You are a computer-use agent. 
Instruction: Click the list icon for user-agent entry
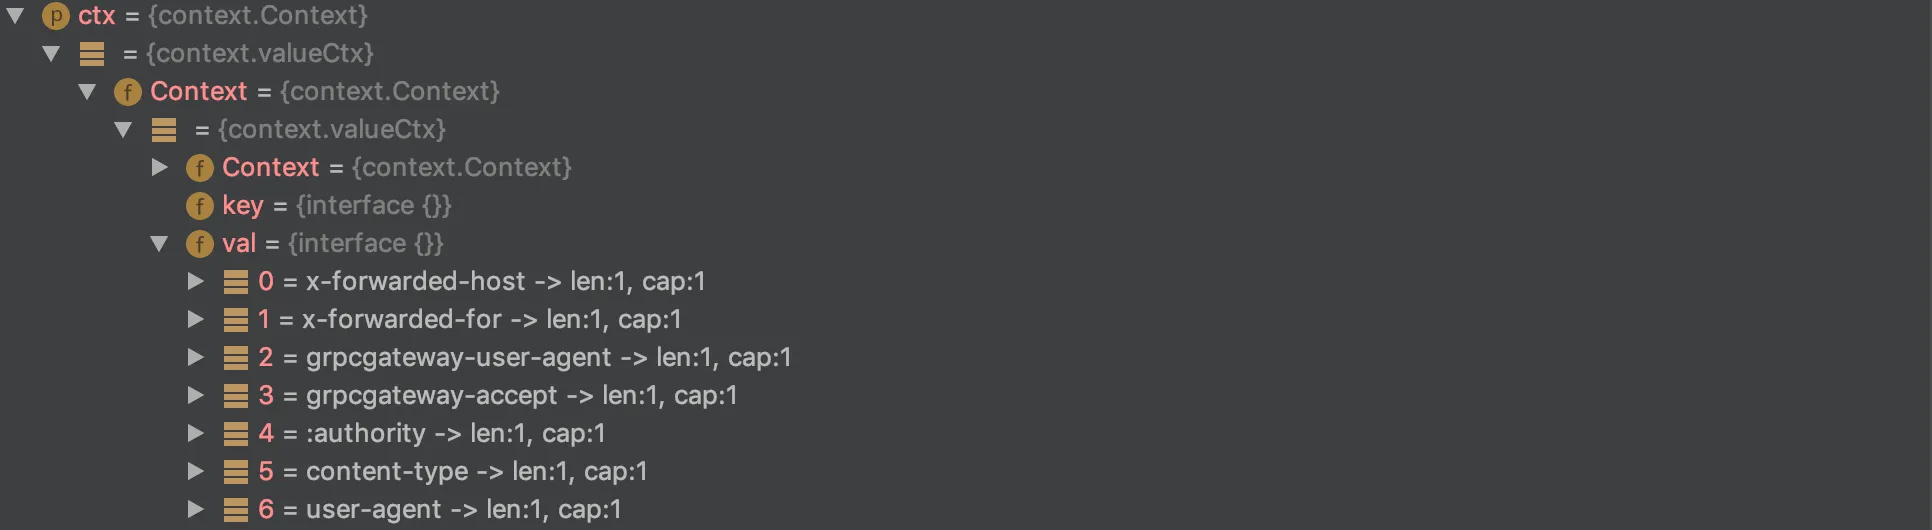236,510
